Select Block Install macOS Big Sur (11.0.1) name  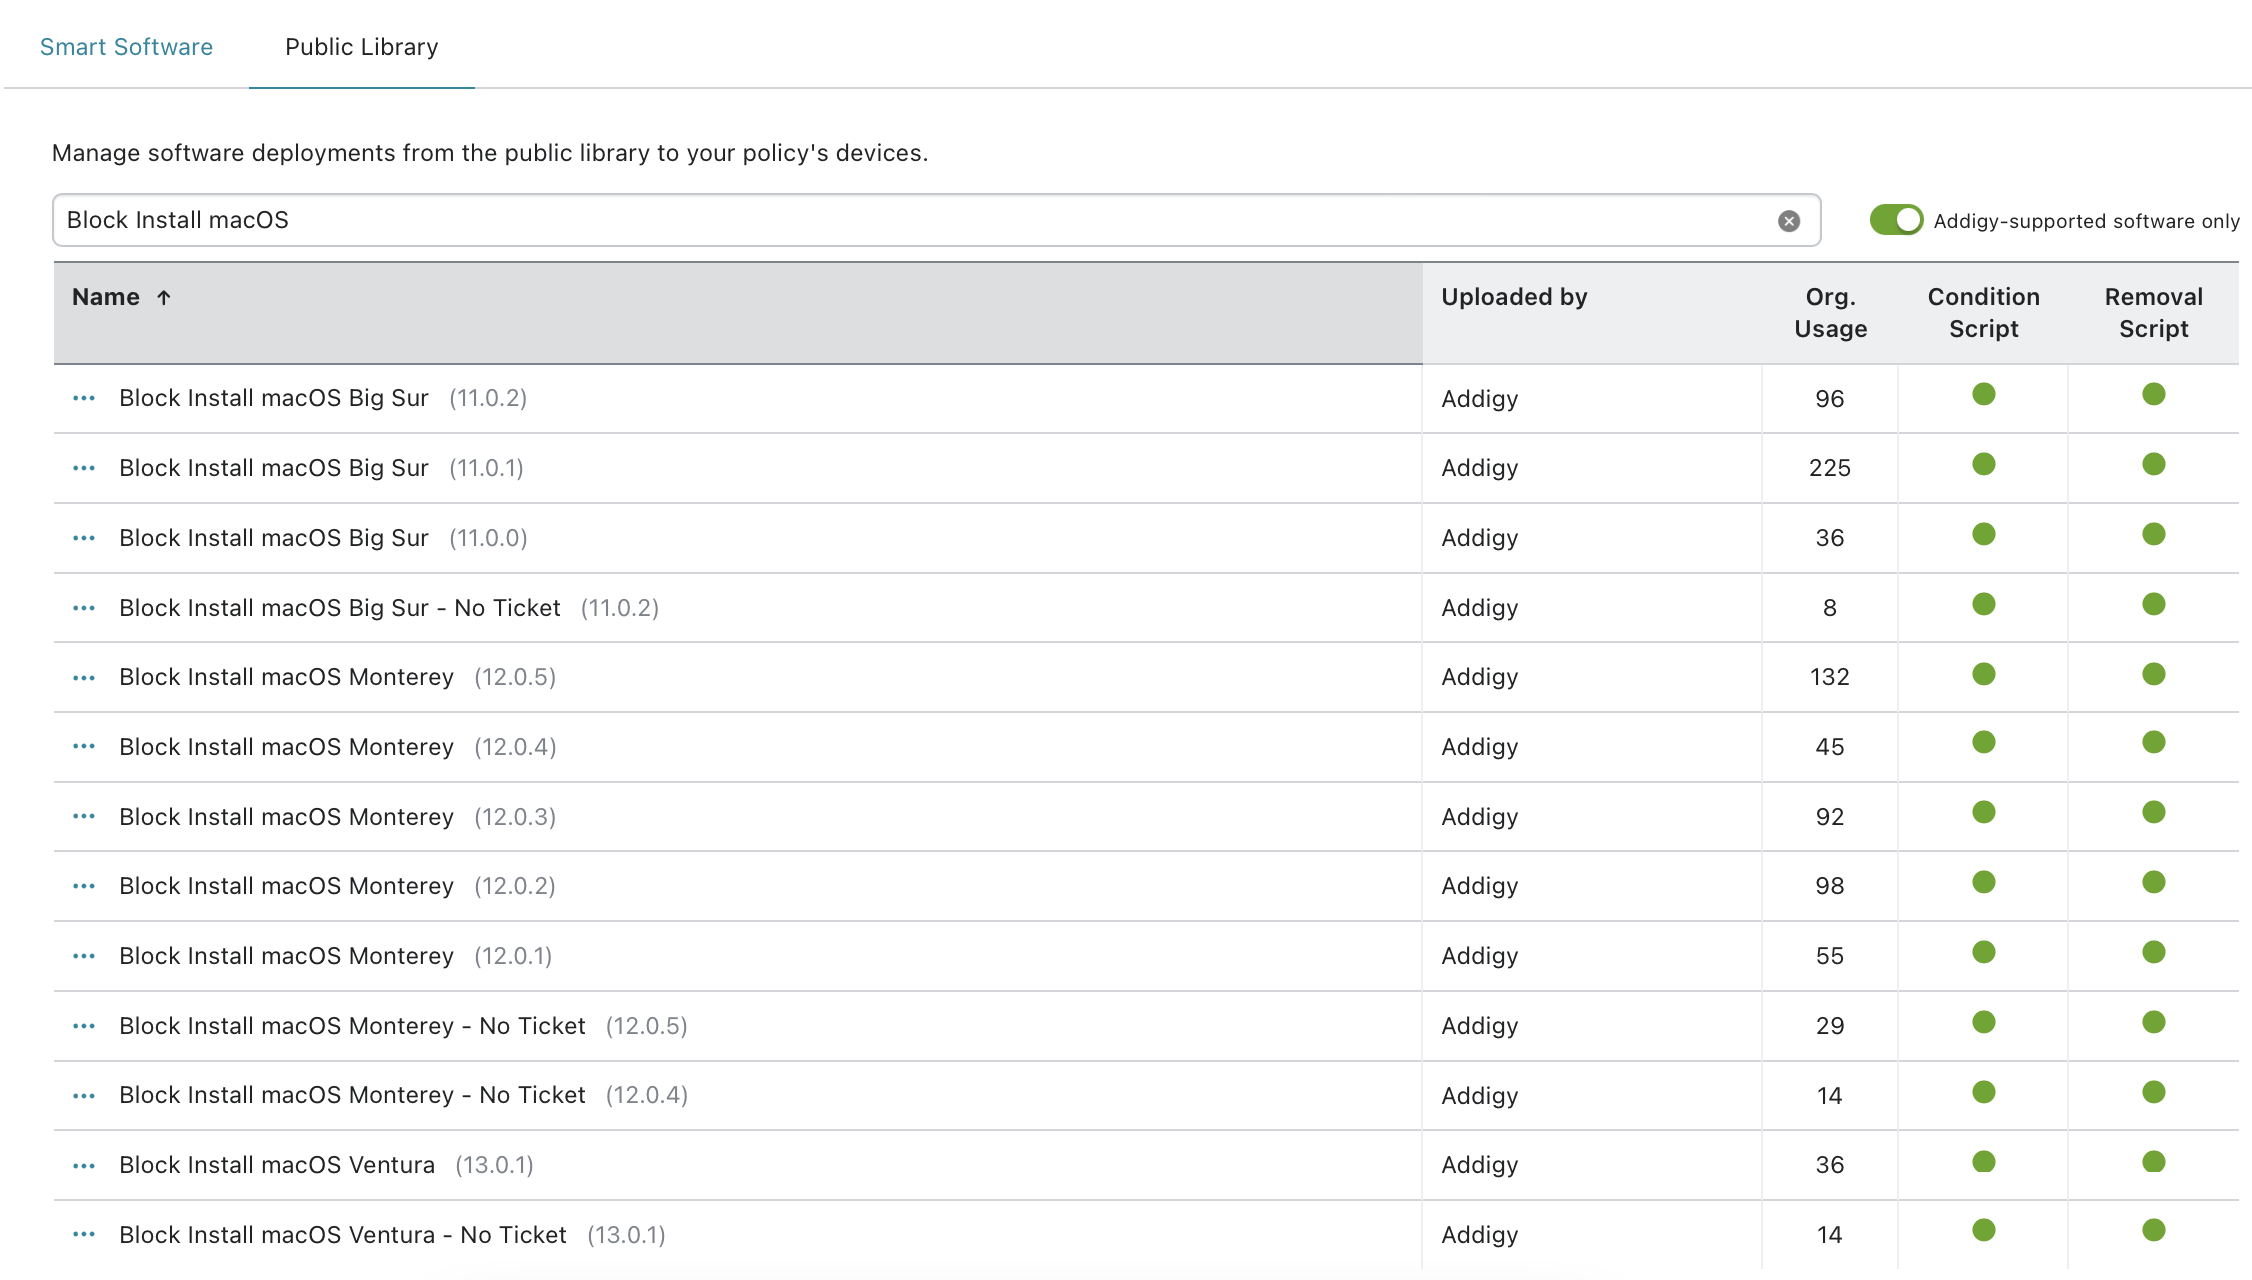click(x=273, y=468)
